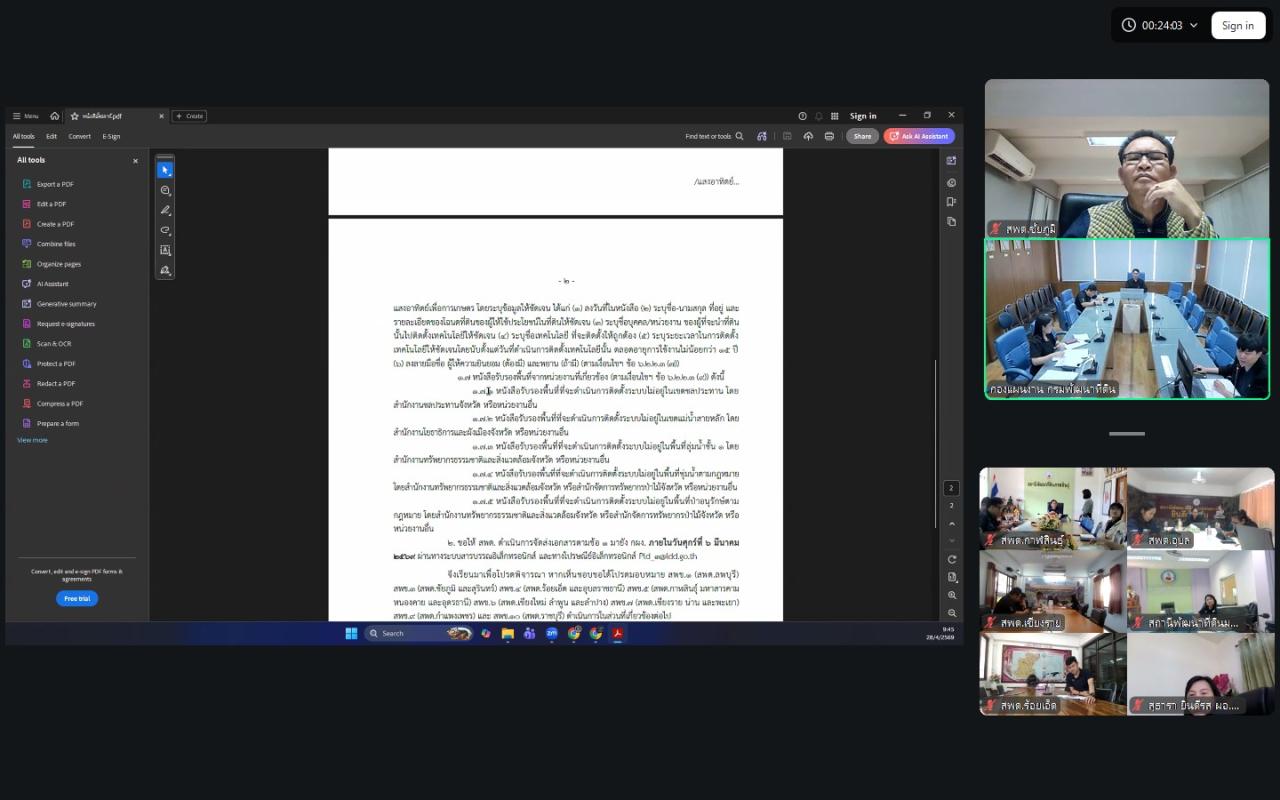Screen dimensions: 1280x800
Task: Open the bookmarks icon in right rail
Action: click(x=951, y=202)
